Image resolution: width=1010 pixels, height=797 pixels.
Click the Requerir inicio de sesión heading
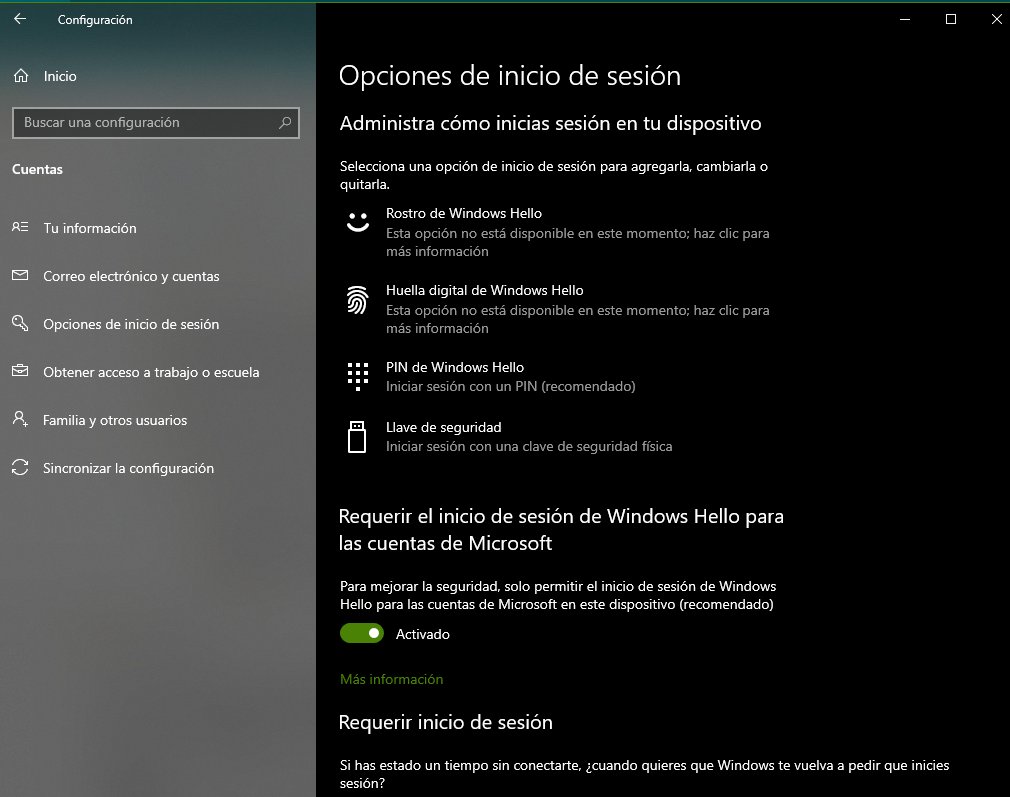coord(446,722)
